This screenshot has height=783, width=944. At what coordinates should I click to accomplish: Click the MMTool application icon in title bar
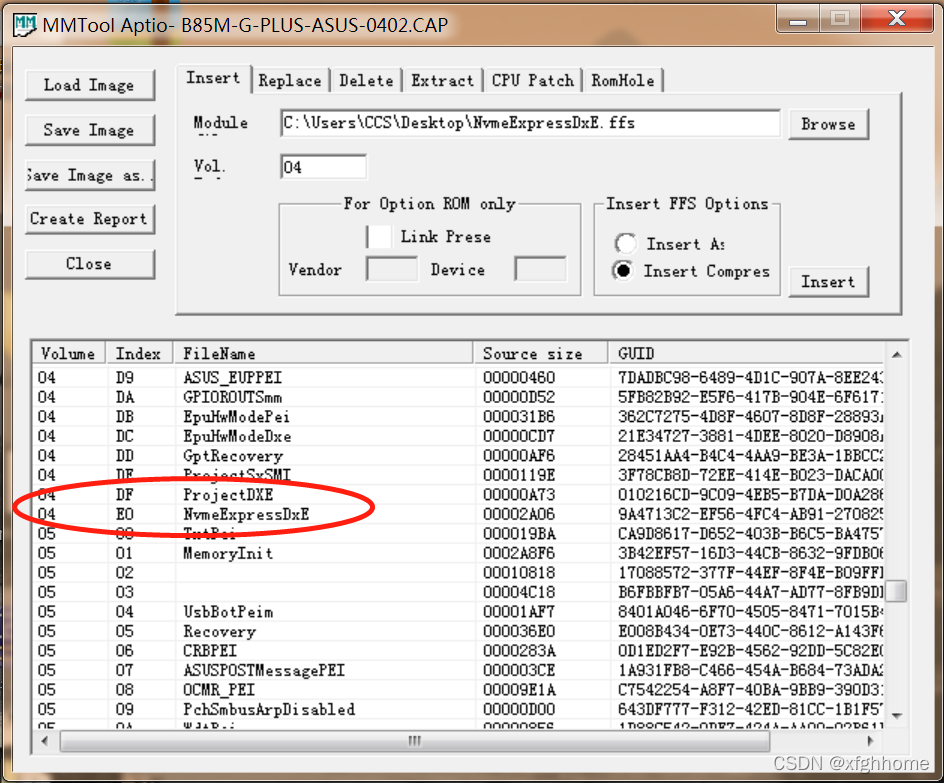pos(25,25)
